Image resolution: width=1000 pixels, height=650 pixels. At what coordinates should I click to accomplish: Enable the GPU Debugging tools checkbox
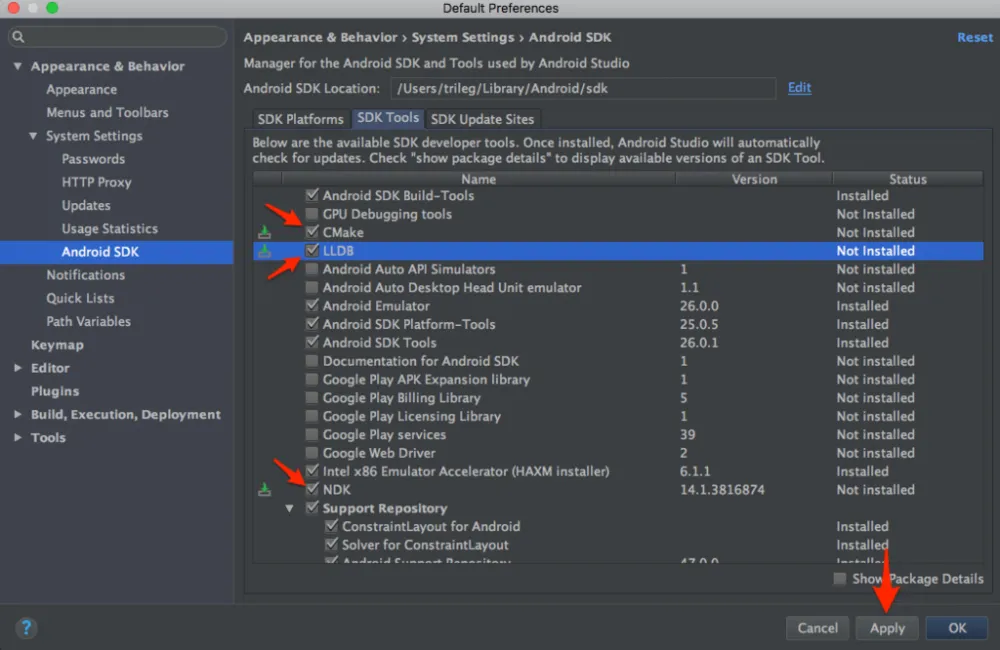pos(313,214)
